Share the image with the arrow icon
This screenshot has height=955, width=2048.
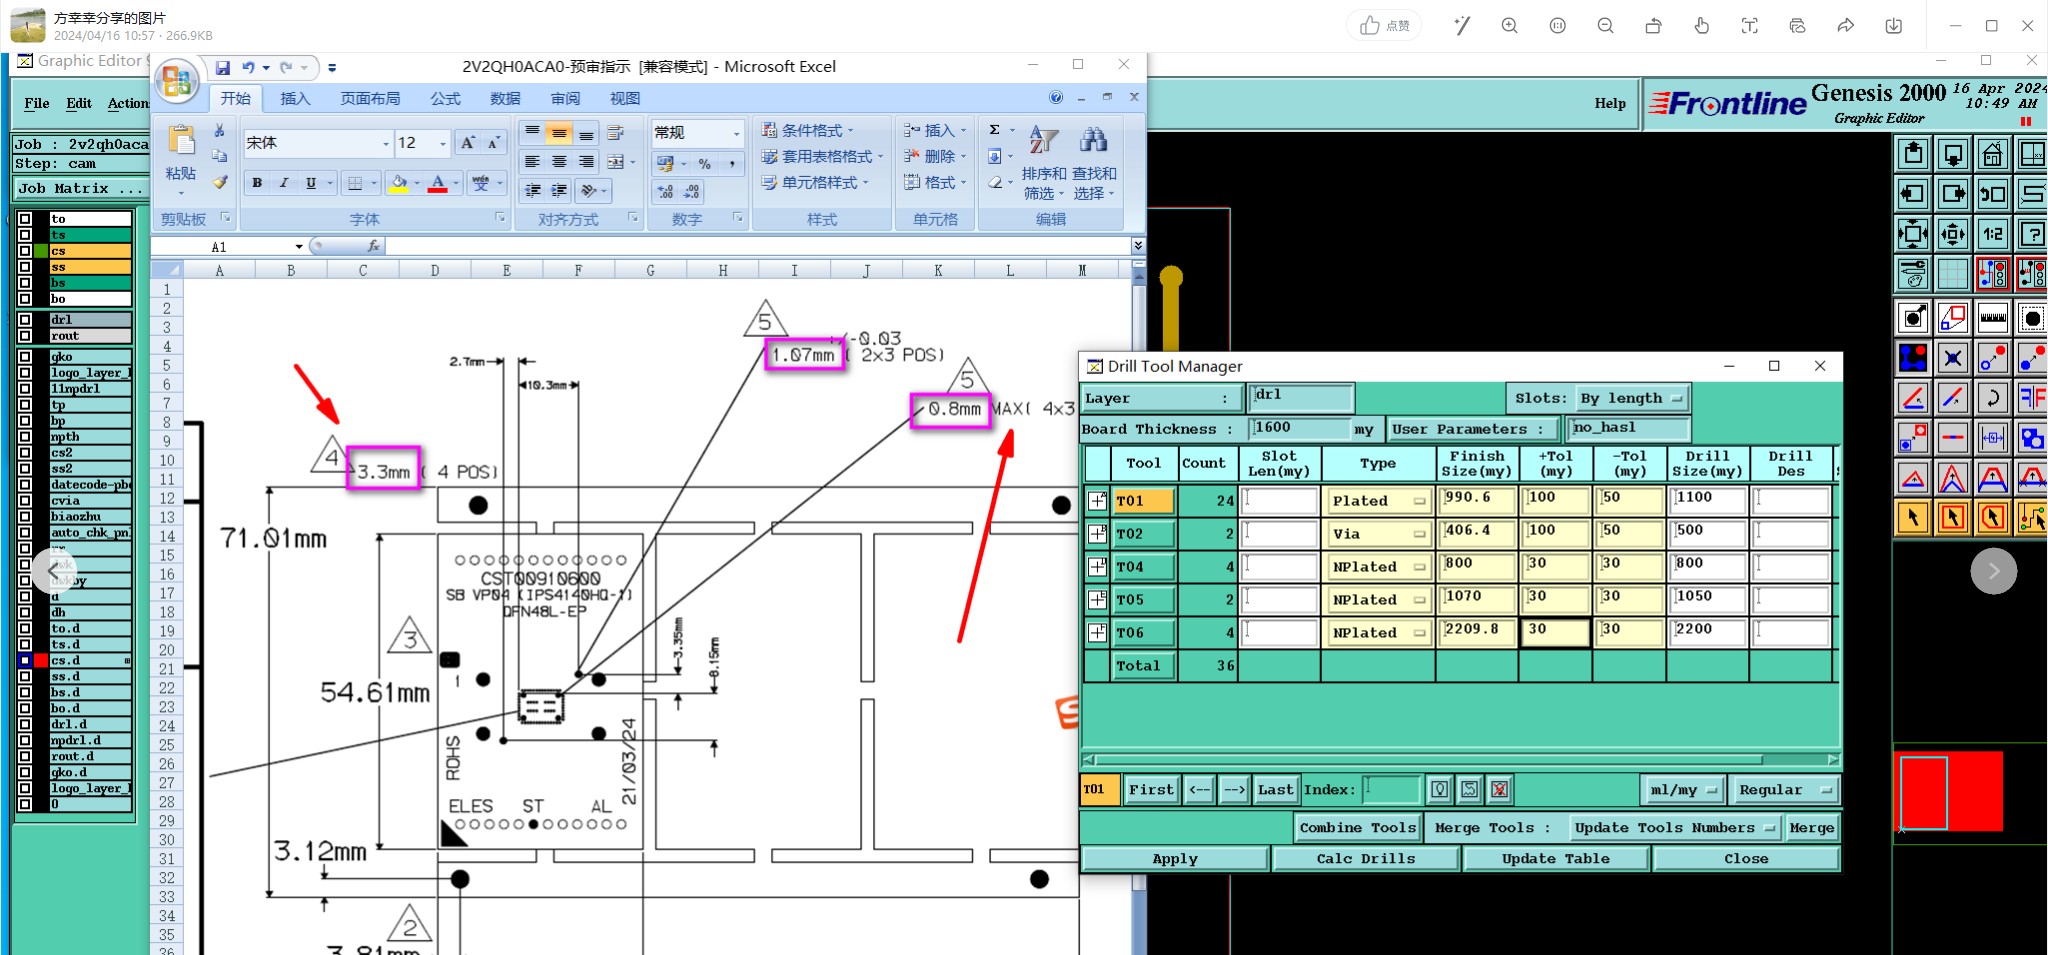point(1845,26)
